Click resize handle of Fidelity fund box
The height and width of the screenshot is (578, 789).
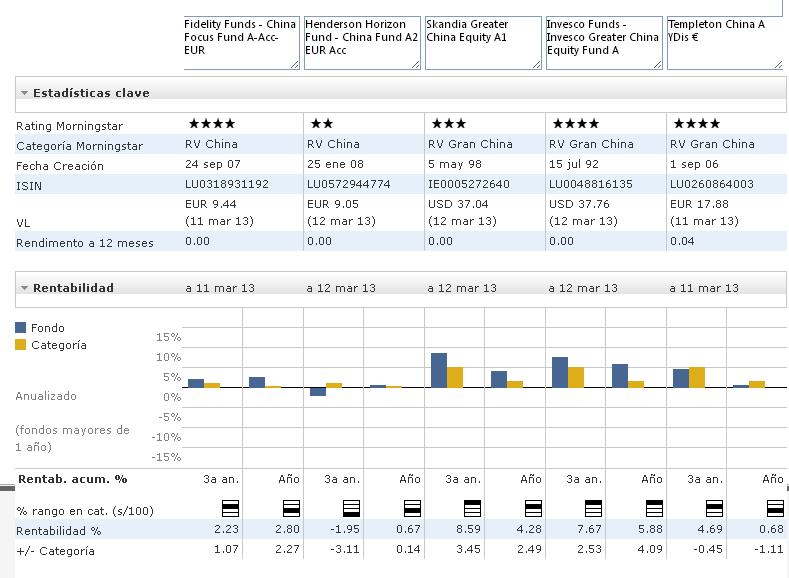click(295, 64)
